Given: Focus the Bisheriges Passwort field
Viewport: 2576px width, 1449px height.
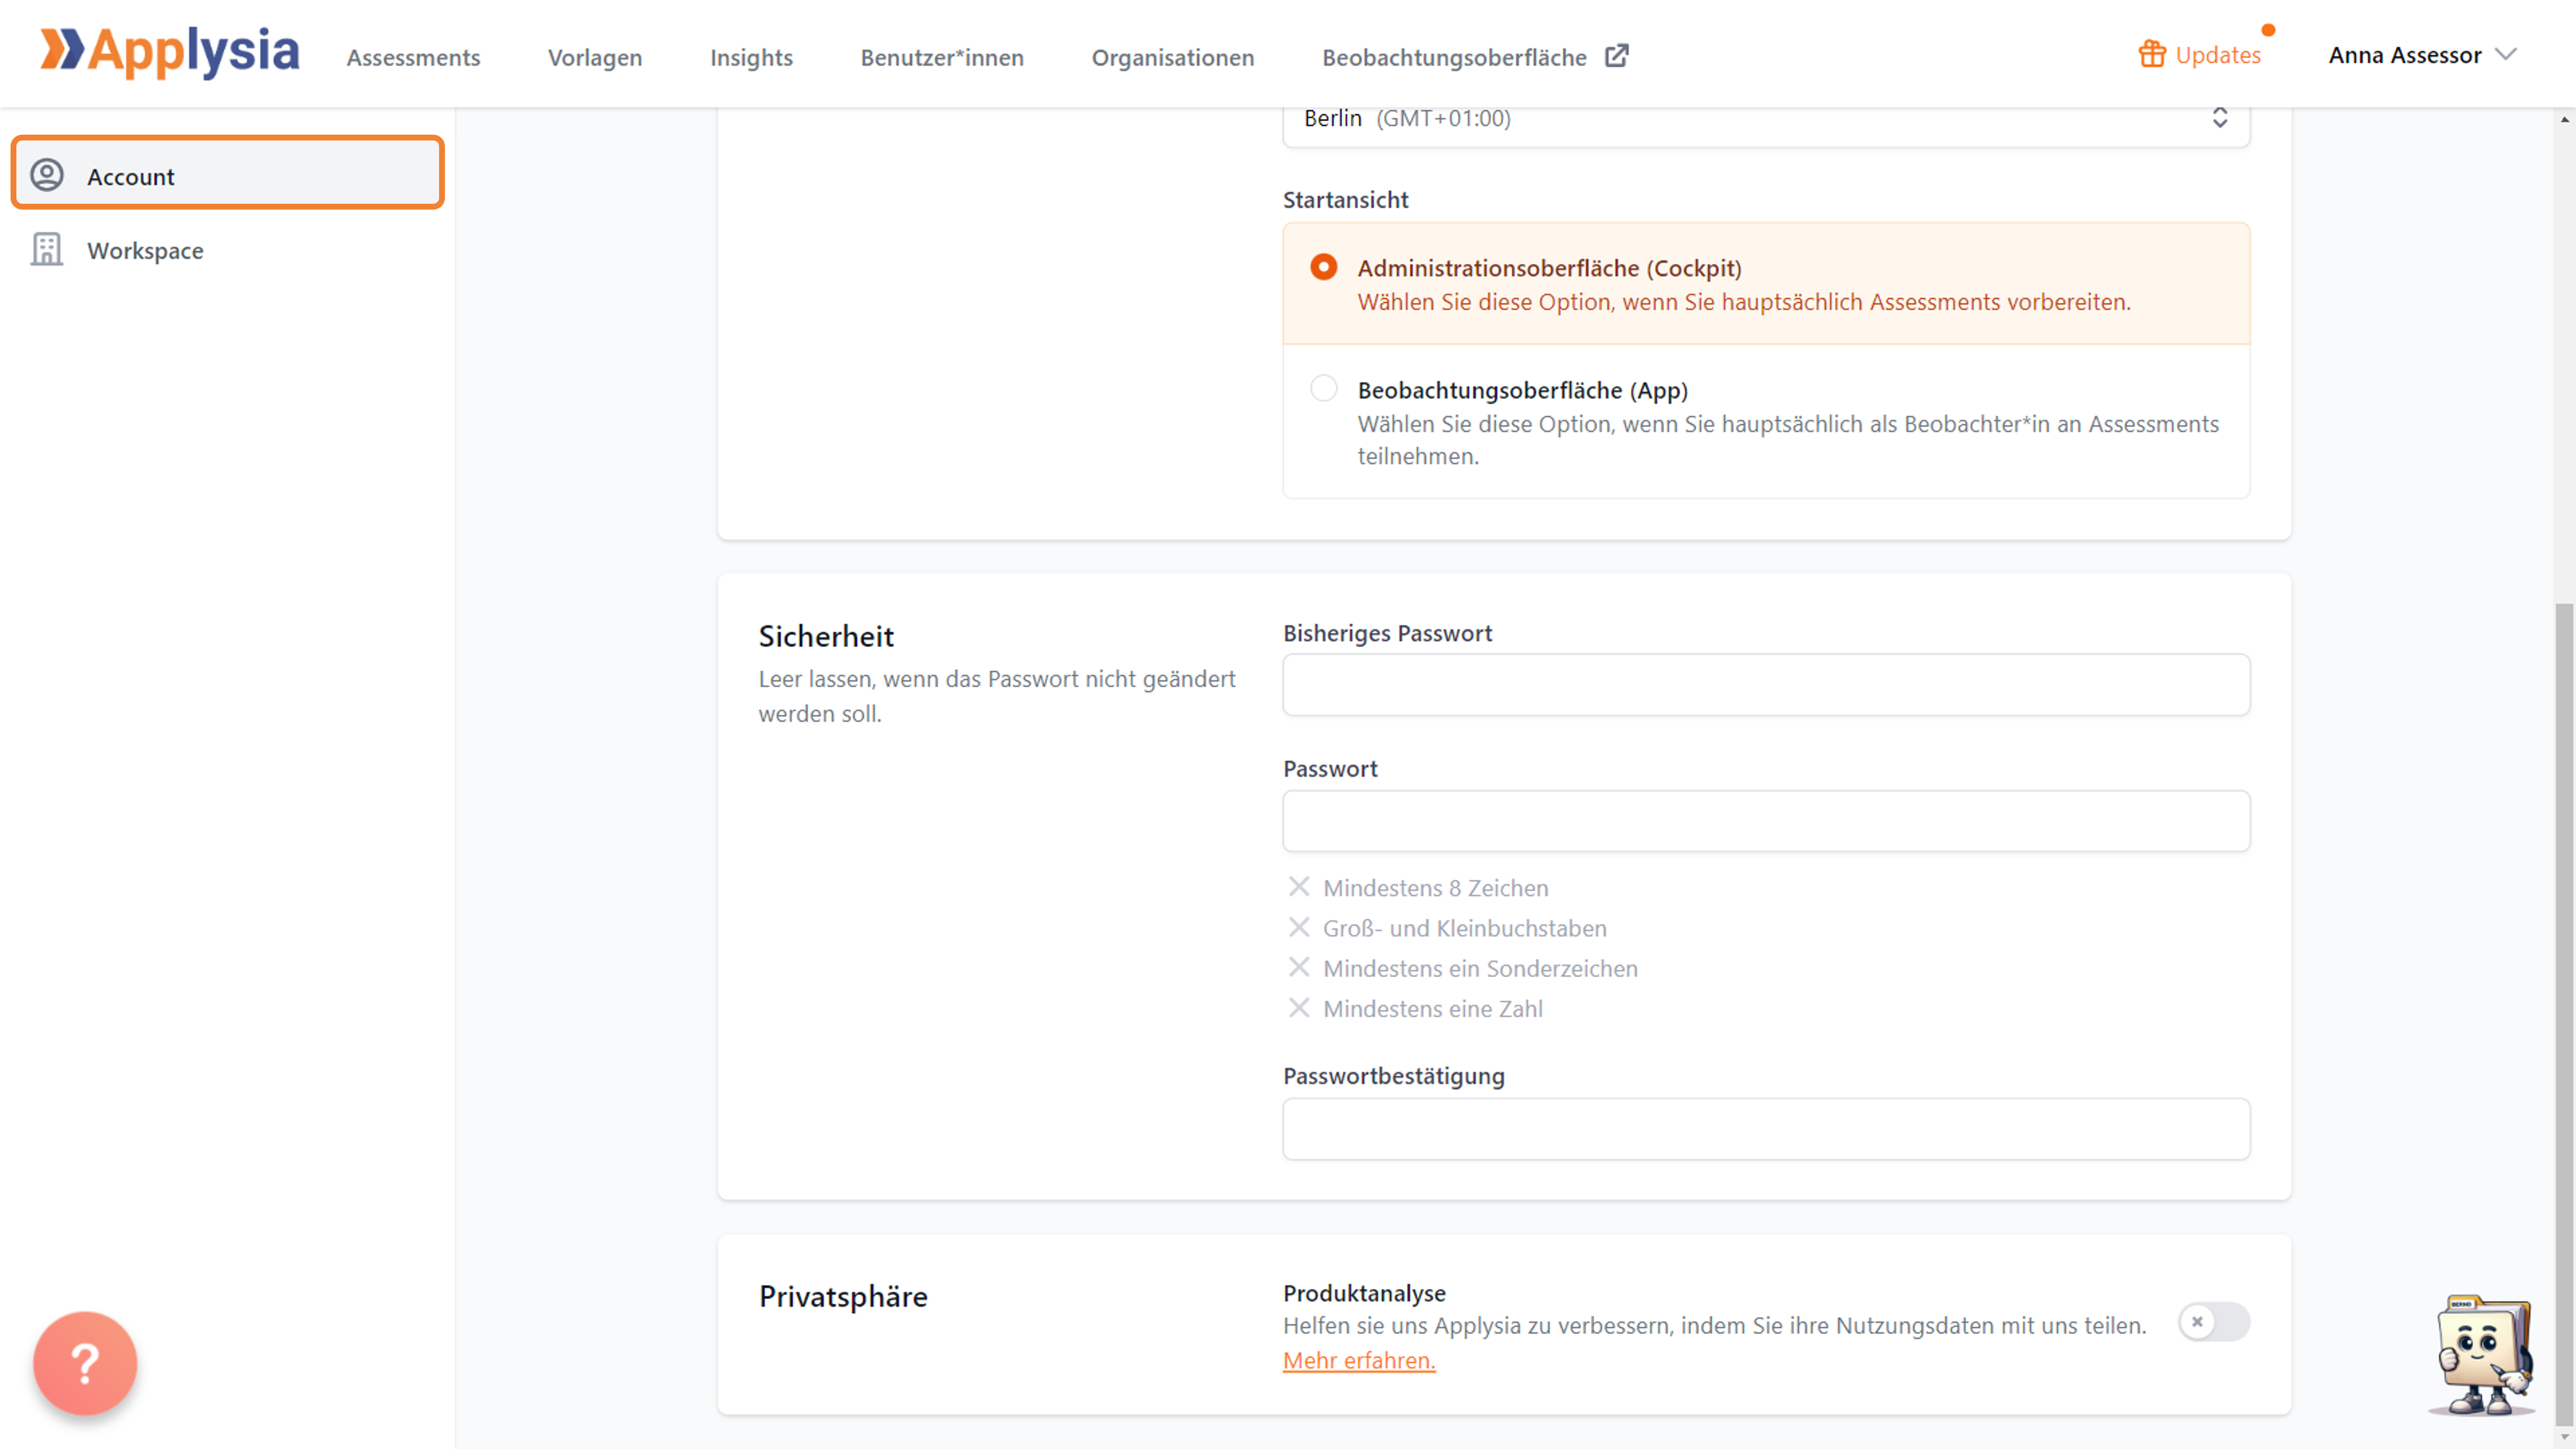Looking at the screenshot, I should point(1766,685).
